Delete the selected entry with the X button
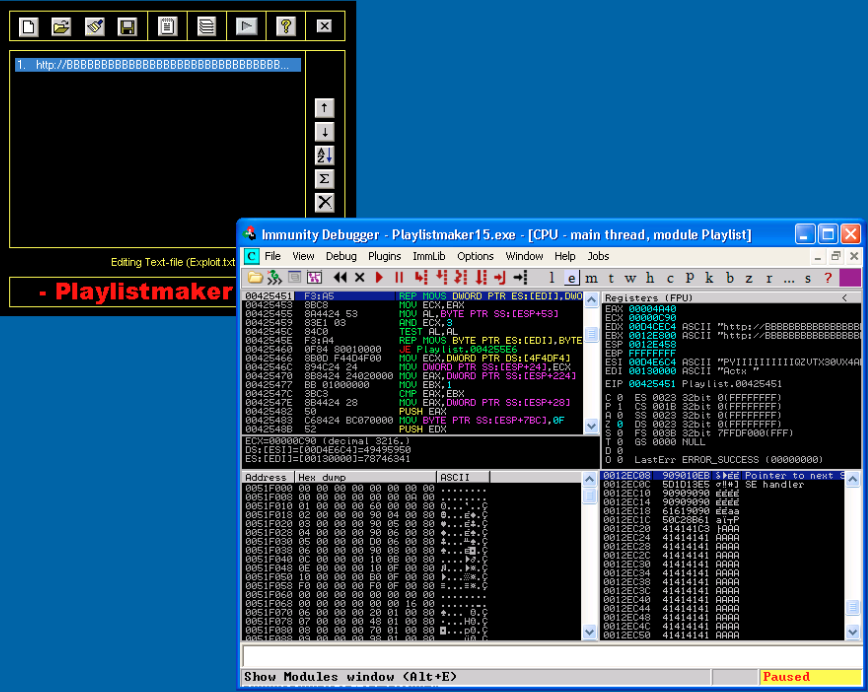Image resolution: width=868 pixels, height=692 pixels. coord(324,203)
